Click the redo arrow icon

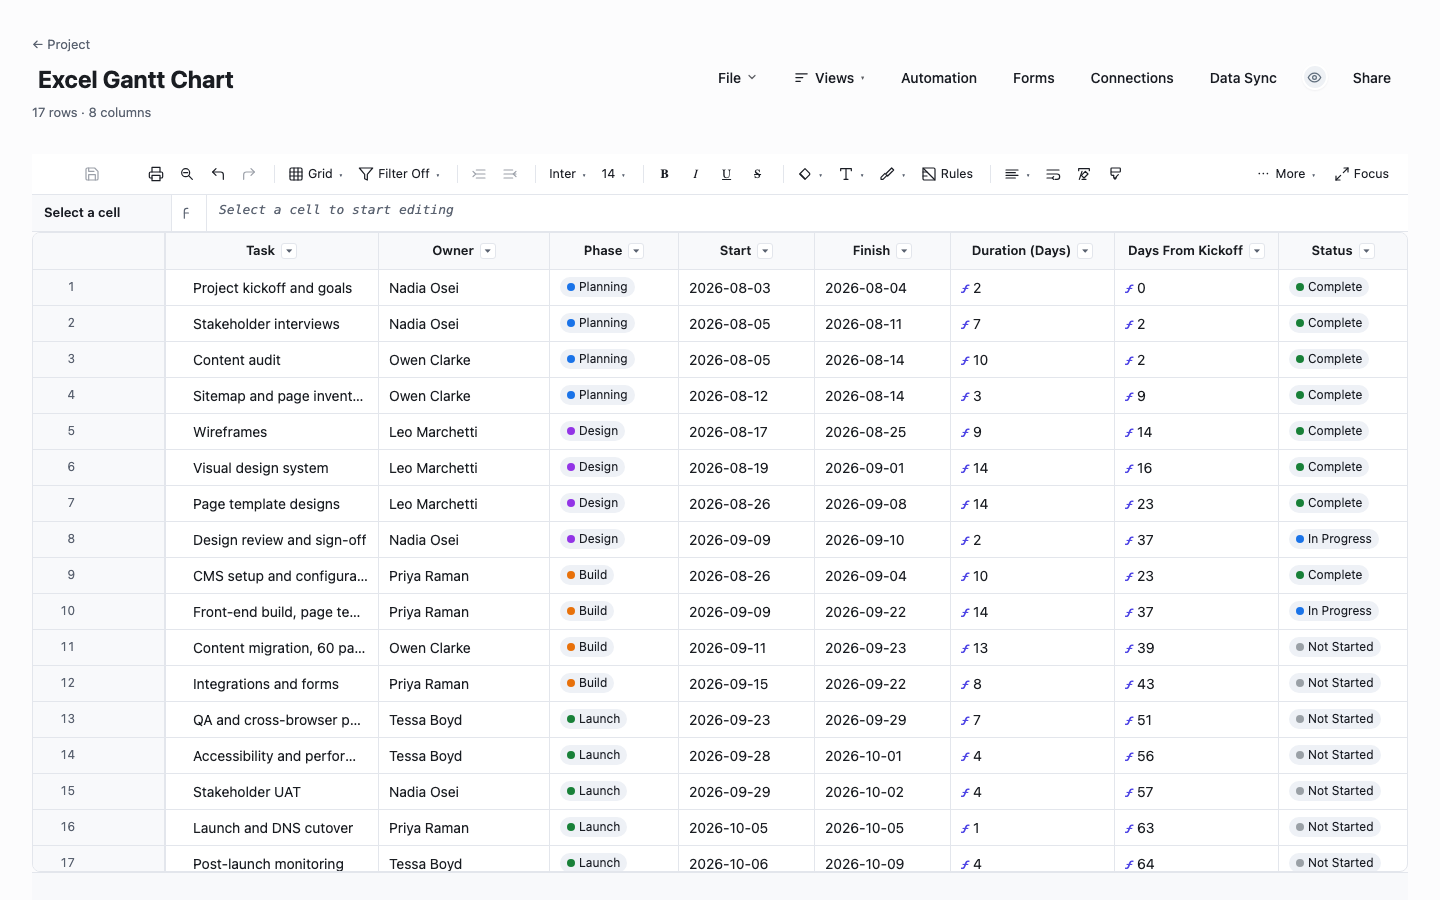pyautogui.click(x=249, y=174)
